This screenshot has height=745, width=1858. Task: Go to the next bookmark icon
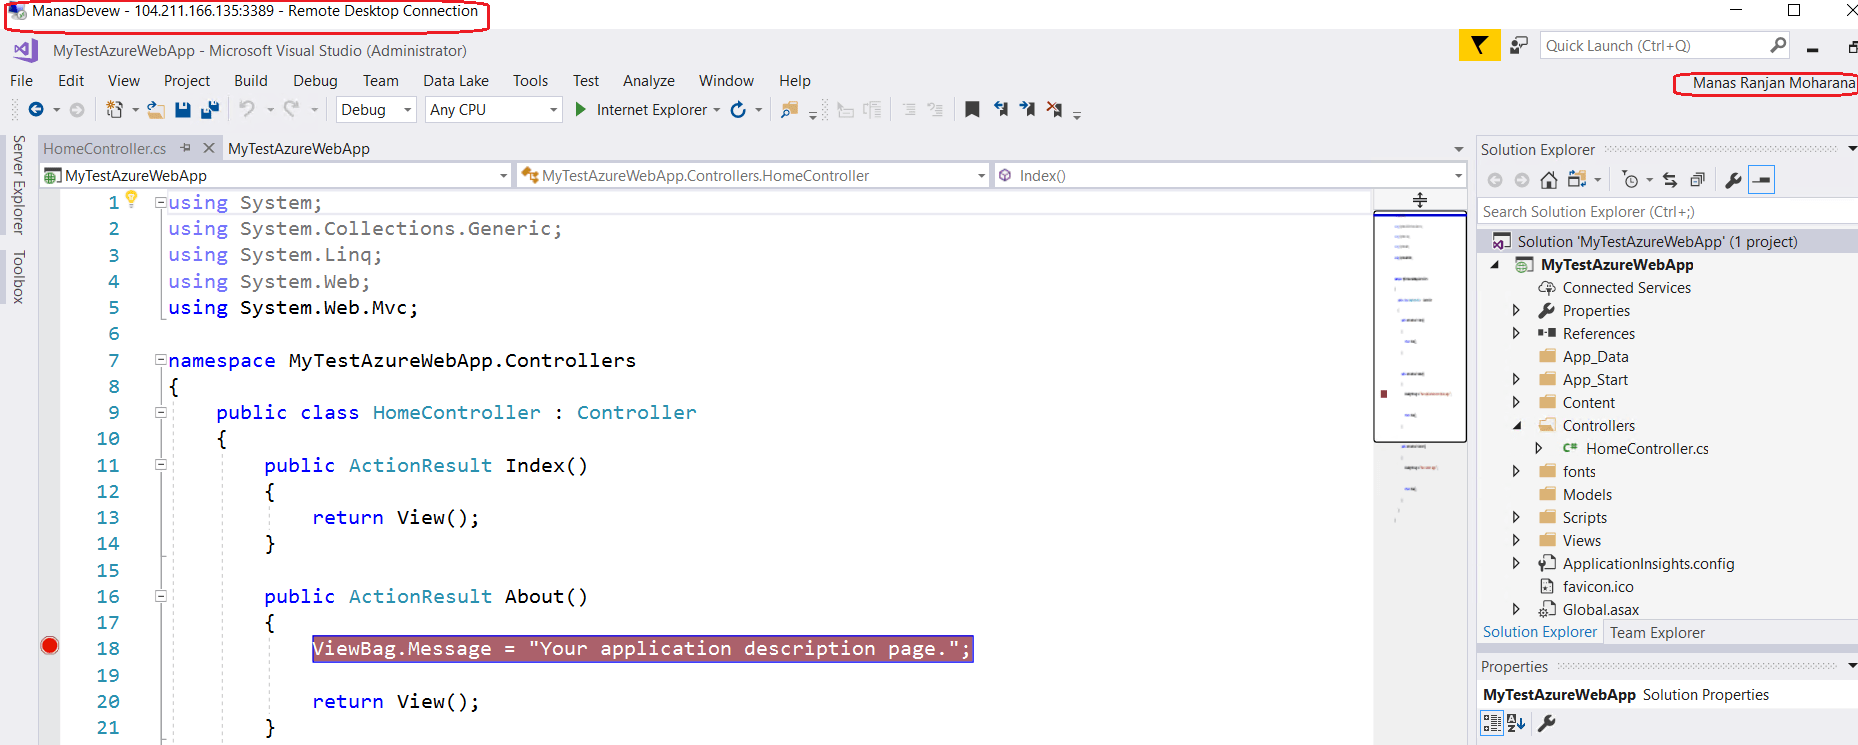pyautogui.click(x=1027, y=109)
